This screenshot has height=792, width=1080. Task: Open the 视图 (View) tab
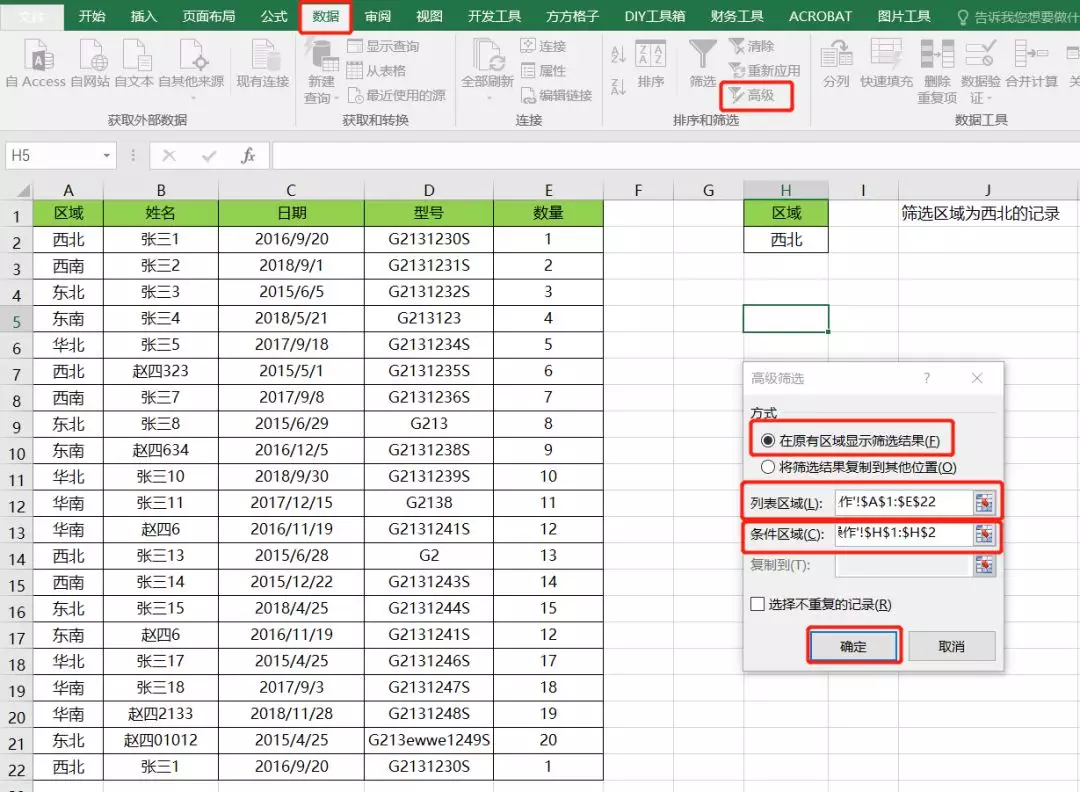pos(429,16)
